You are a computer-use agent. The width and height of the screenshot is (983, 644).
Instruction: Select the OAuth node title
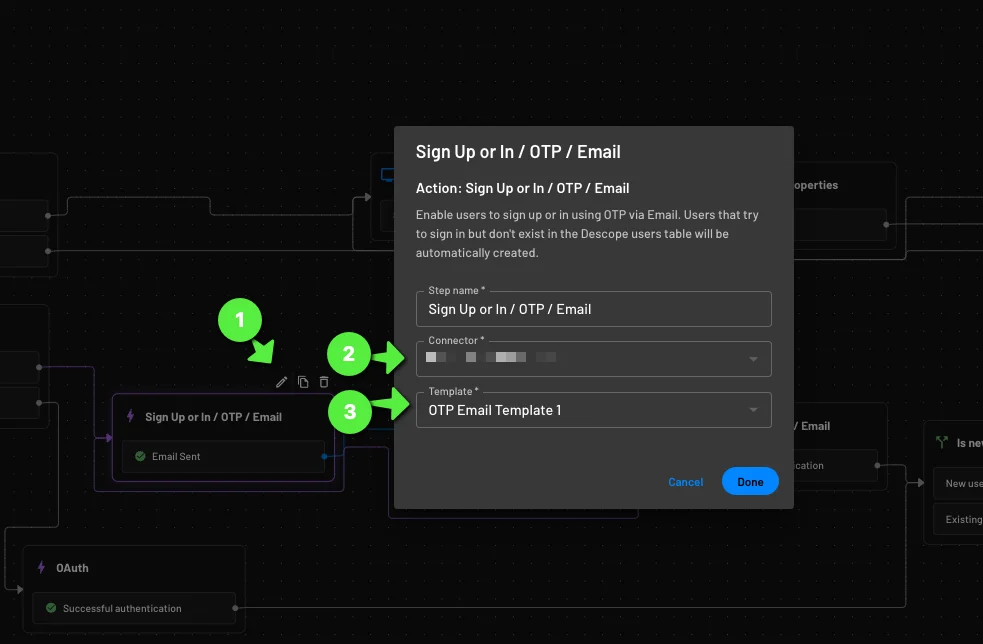[72, 568]
